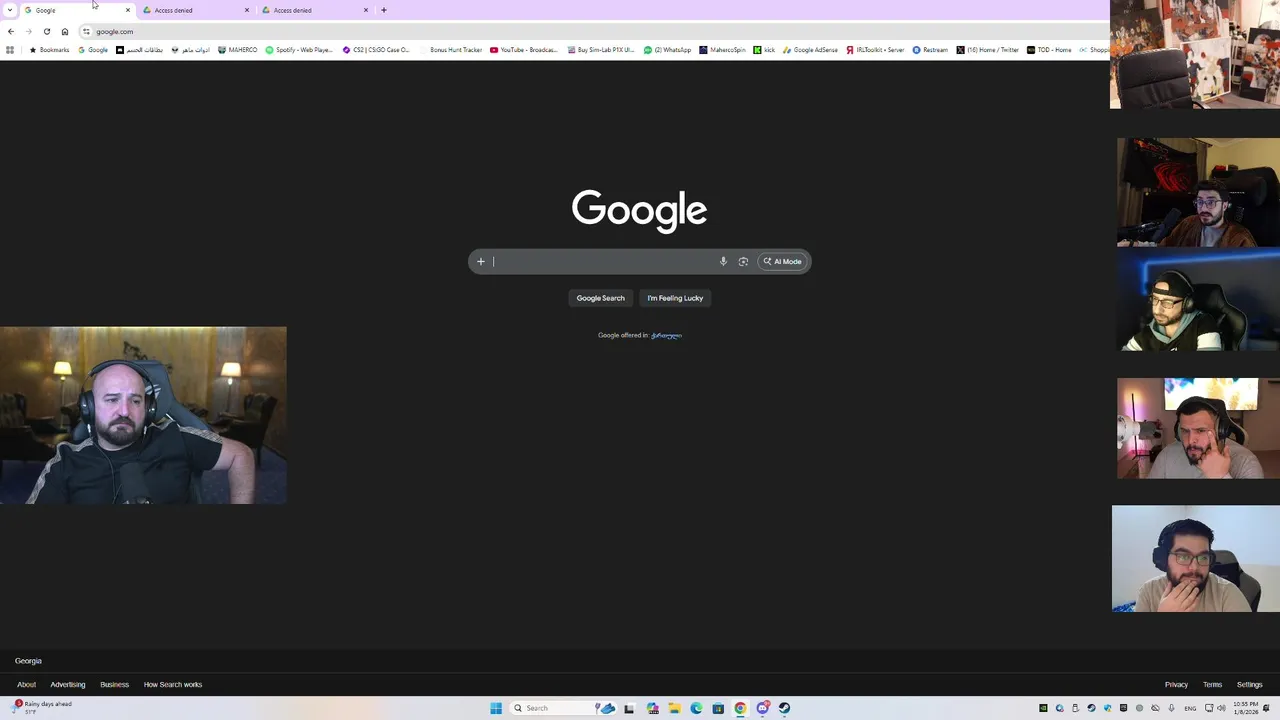
Task: Open the ENG language switcher
Action: click(1190, 708)
